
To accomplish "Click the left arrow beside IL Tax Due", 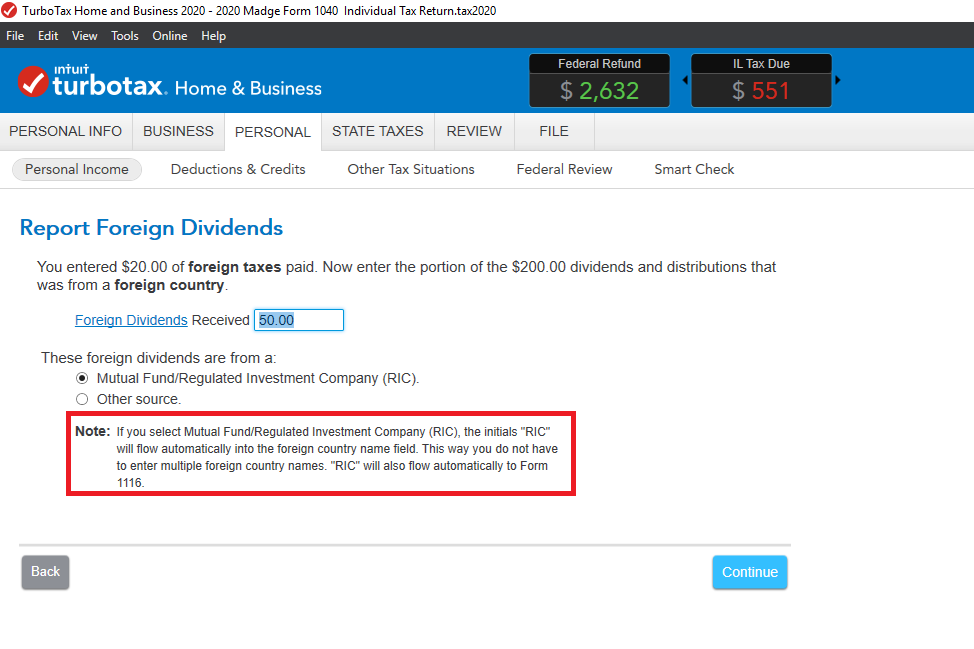I will pos(685,79).
